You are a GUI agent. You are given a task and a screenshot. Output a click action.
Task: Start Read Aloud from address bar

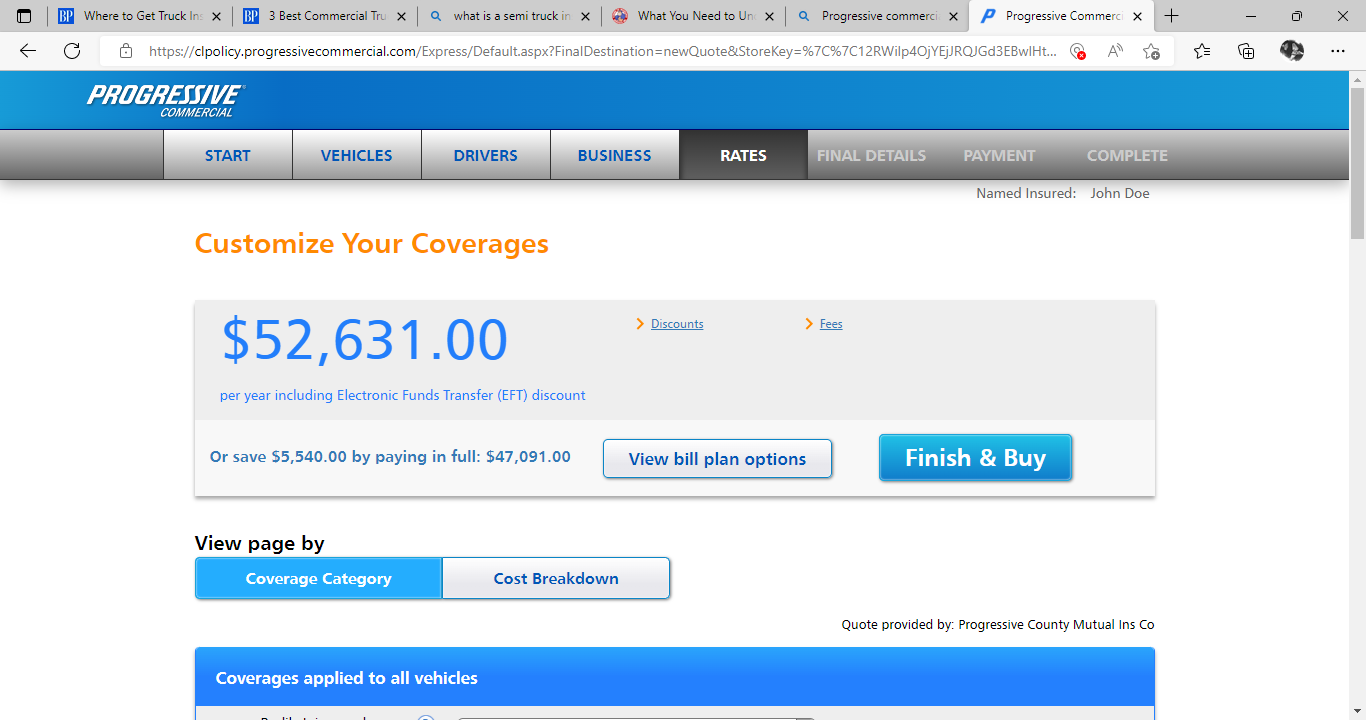pyautogui.click(x=1115, y=51)
